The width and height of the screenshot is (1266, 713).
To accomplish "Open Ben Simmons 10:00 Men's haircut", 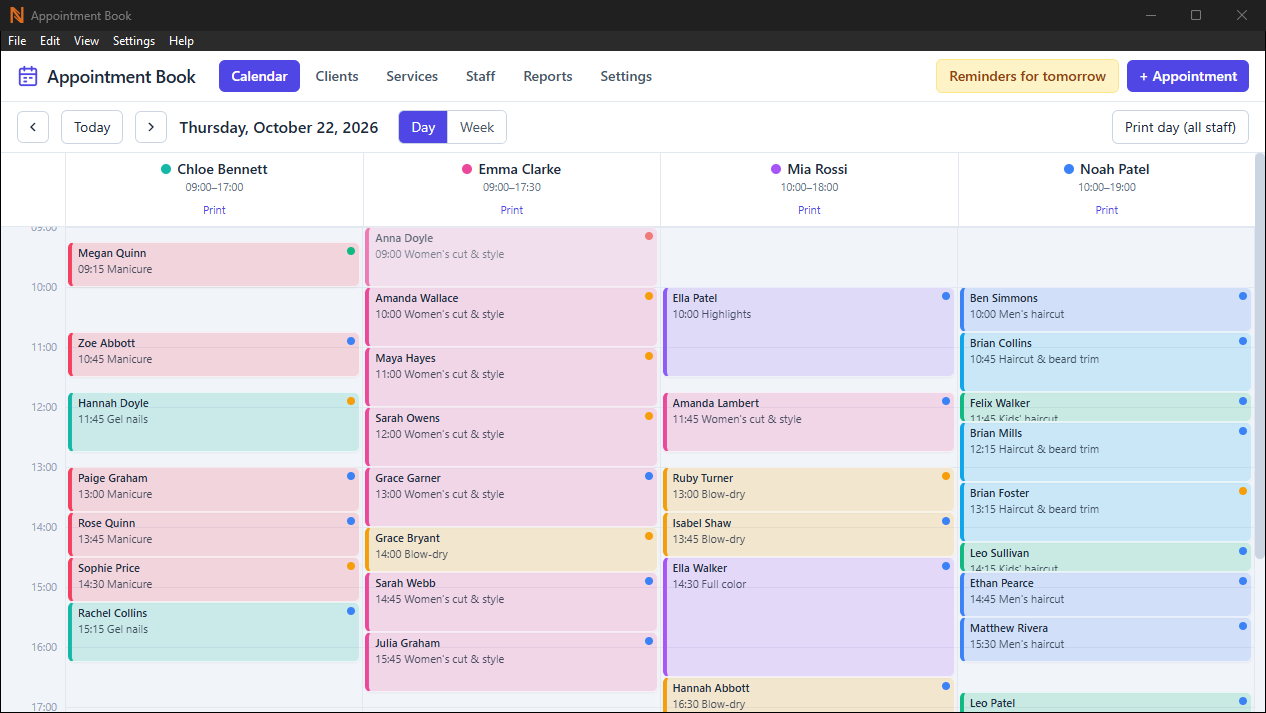I will pyautogui.click(x=1106, y=309).
